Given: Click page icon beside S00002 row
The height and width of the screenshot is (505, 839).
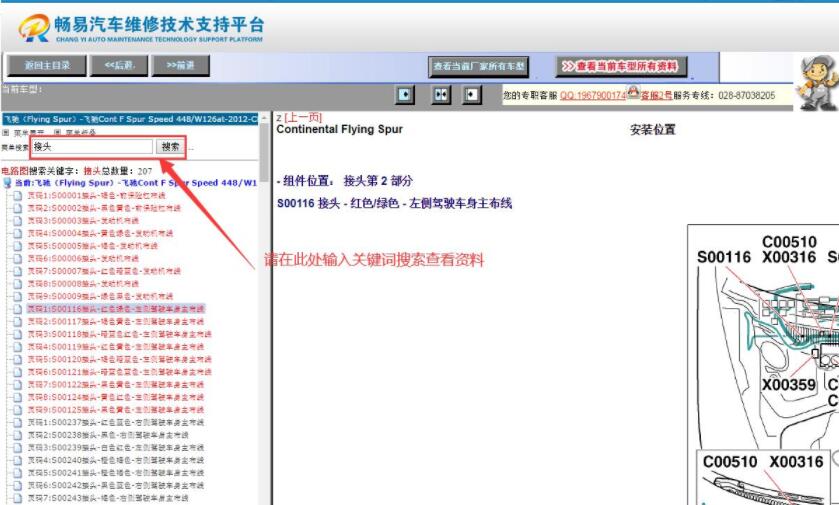Looking at the screenshot, I should click(18, 208).
